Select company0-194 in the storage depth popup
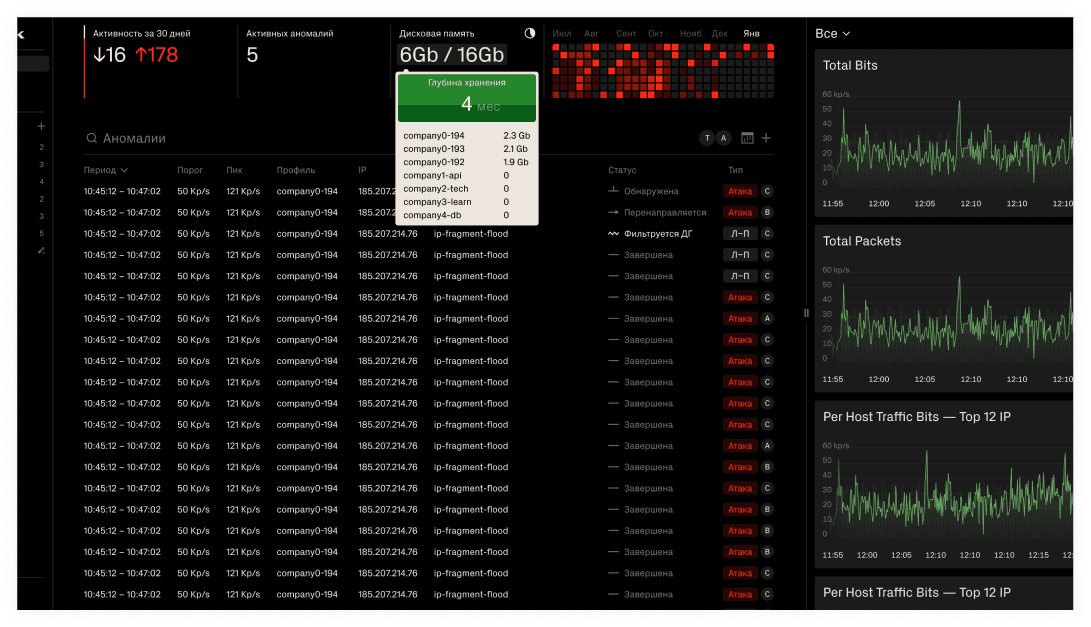This screenshot has width=1091, height=627. (x=432, y=135)
